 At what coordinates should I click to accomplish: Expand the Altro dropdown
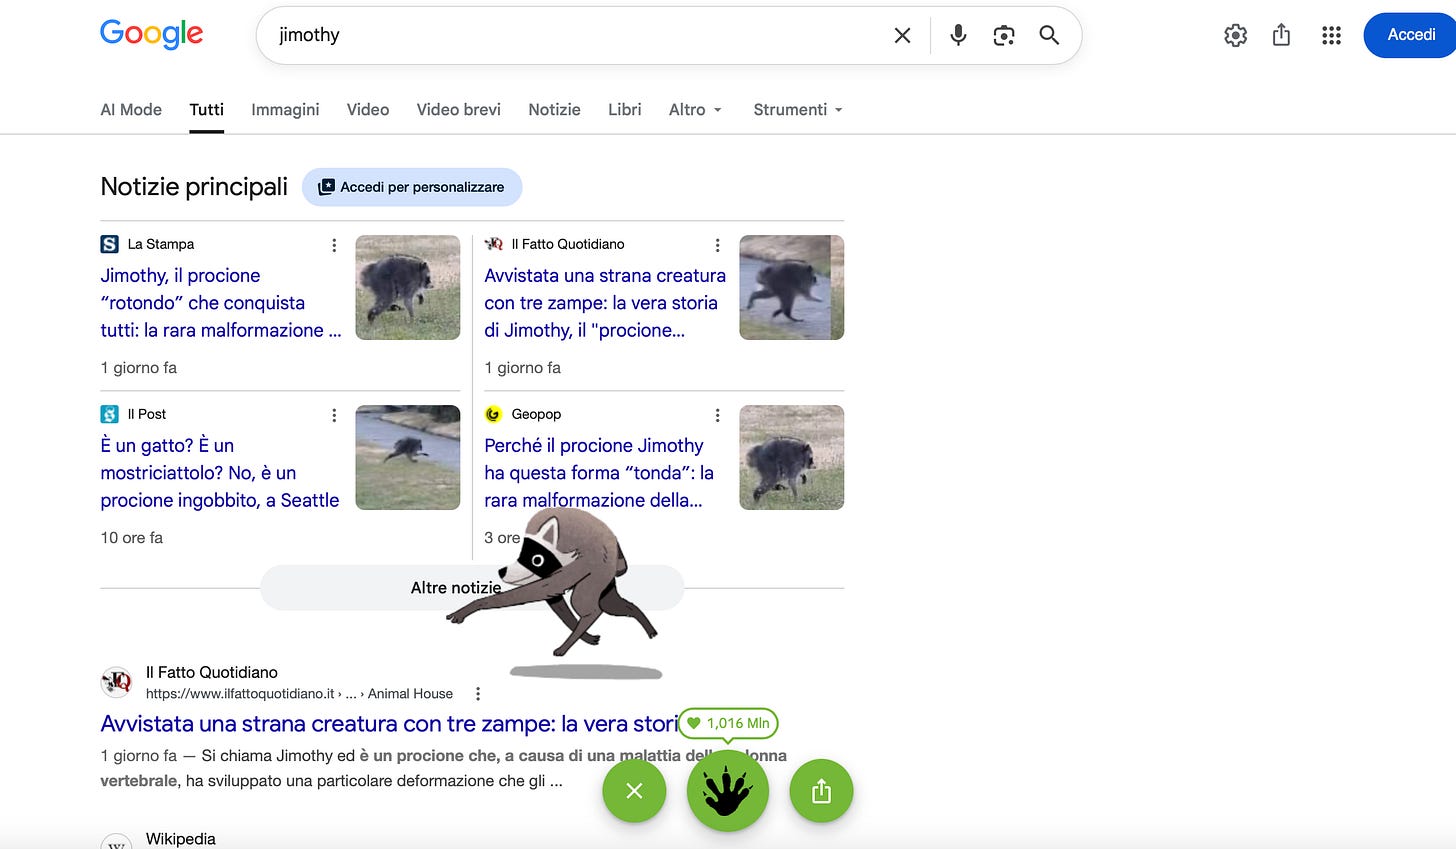pos(695,109)
